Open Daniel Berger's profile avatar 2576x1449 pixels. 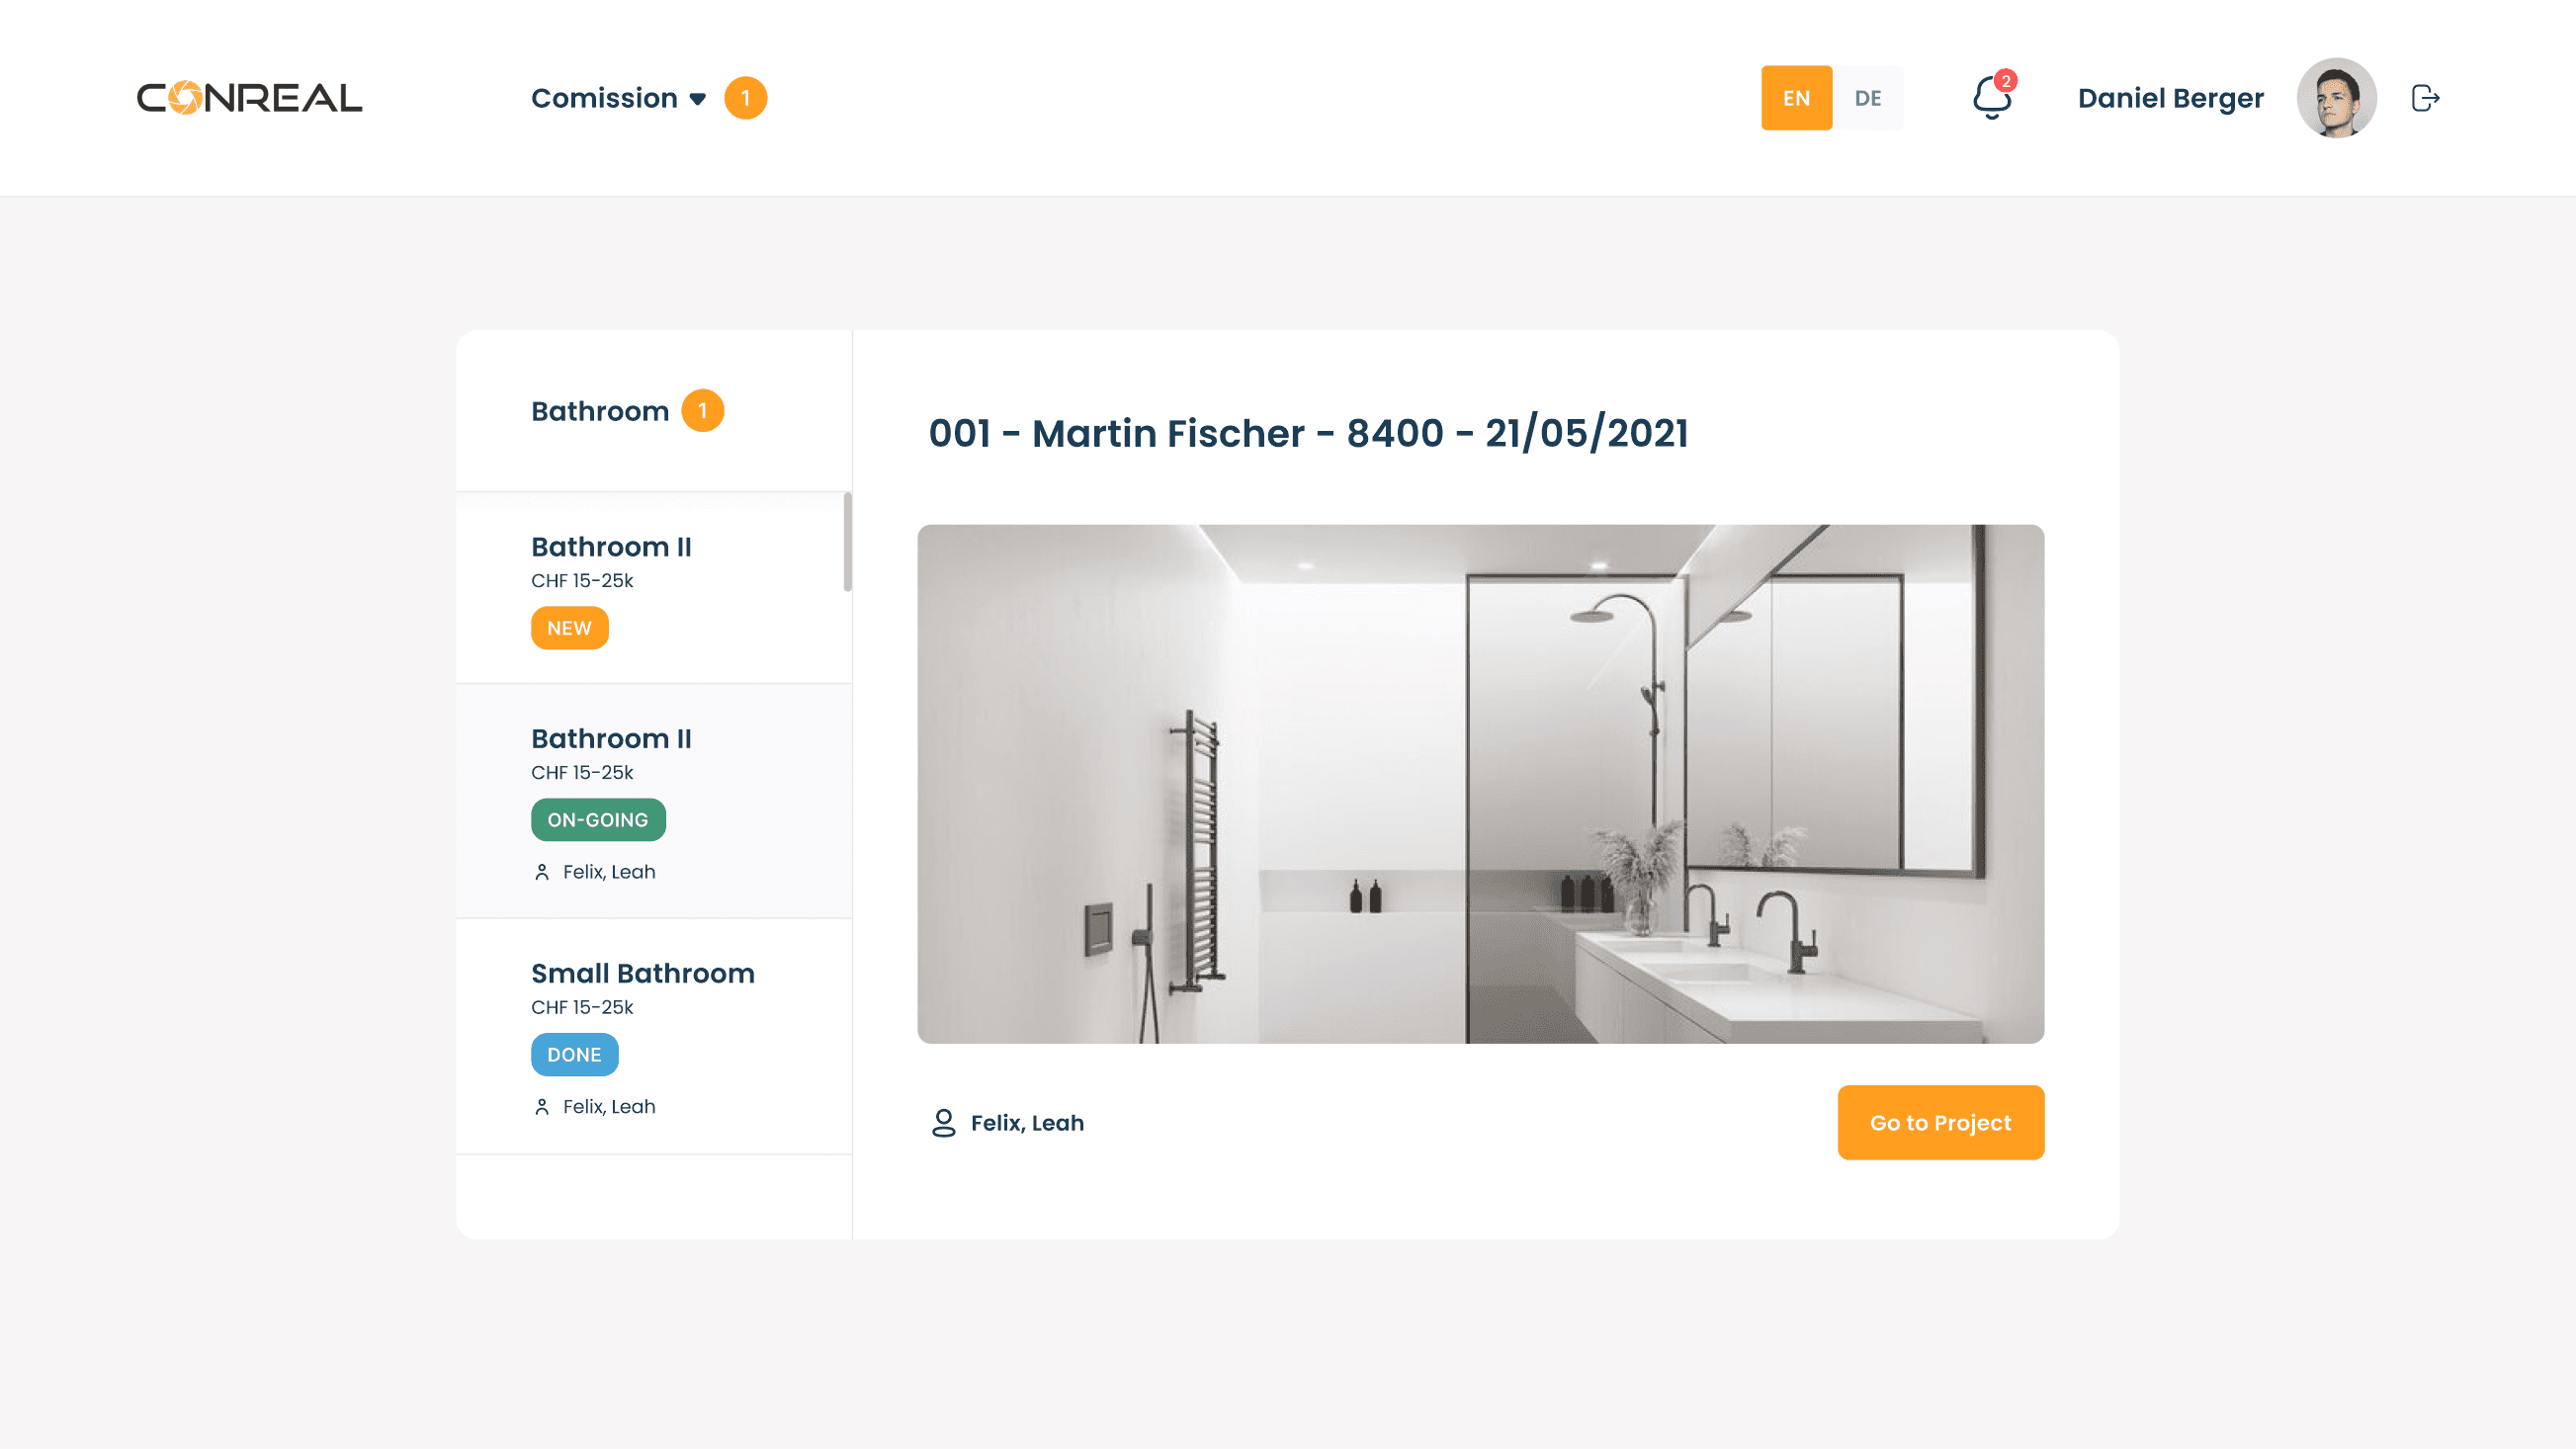pos(2336,98)
